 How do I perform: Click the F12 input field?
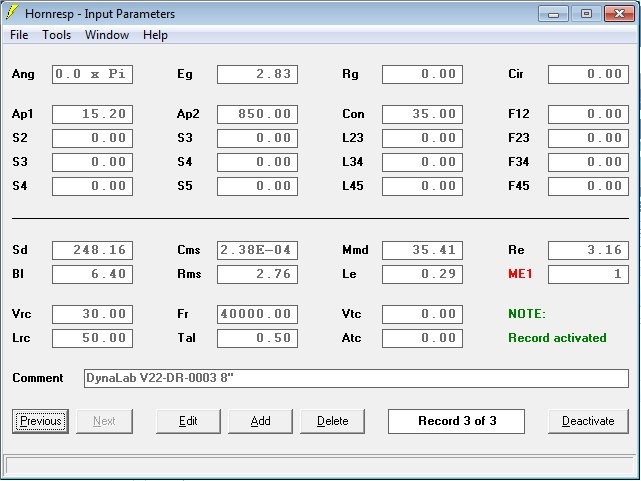point(588,114)
